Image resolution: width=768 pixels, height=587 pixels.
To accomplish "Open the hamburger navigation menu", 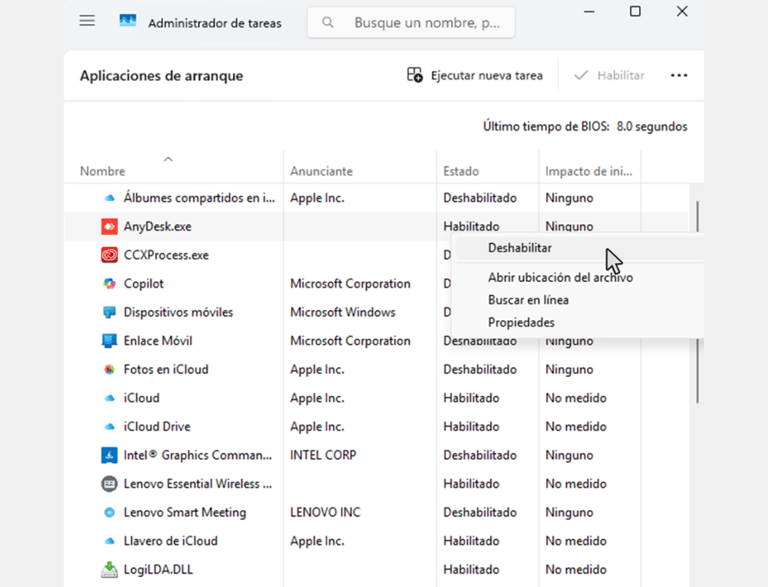I will pos(87,21).
